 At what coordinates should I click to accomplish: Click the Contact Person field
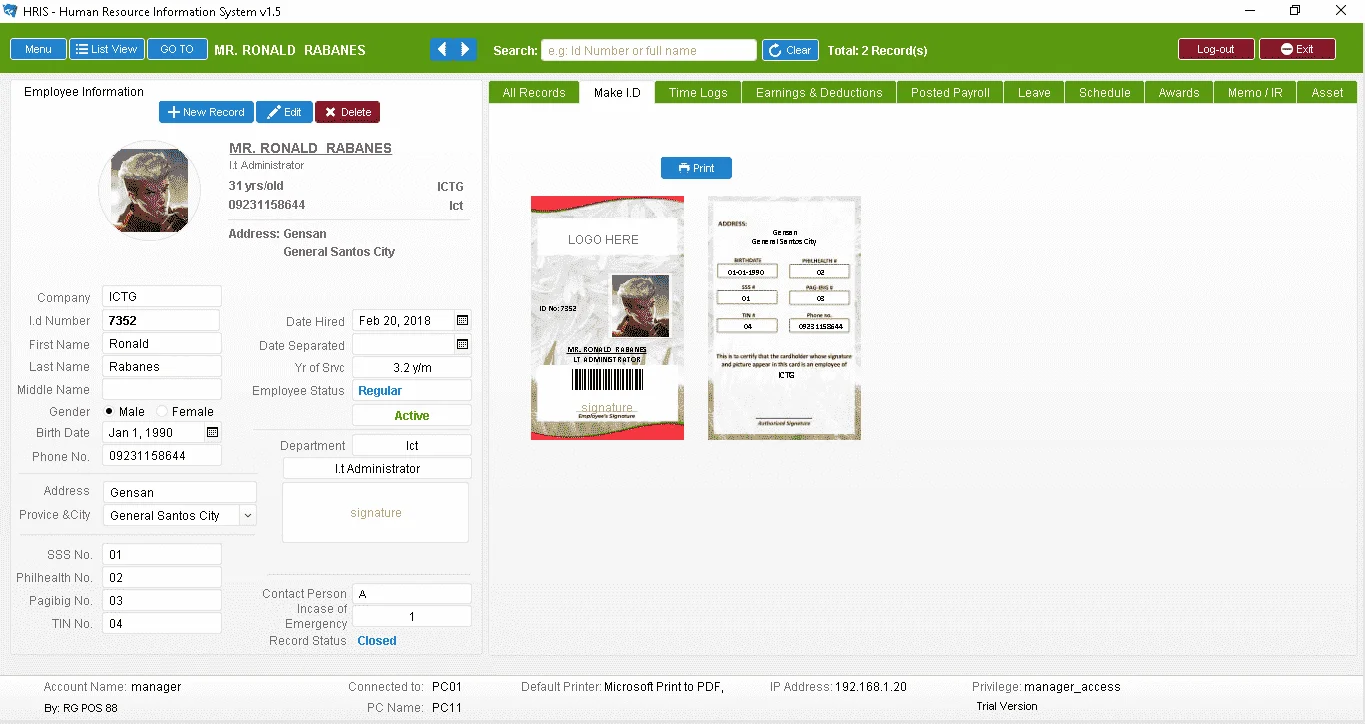coord(411,594)
